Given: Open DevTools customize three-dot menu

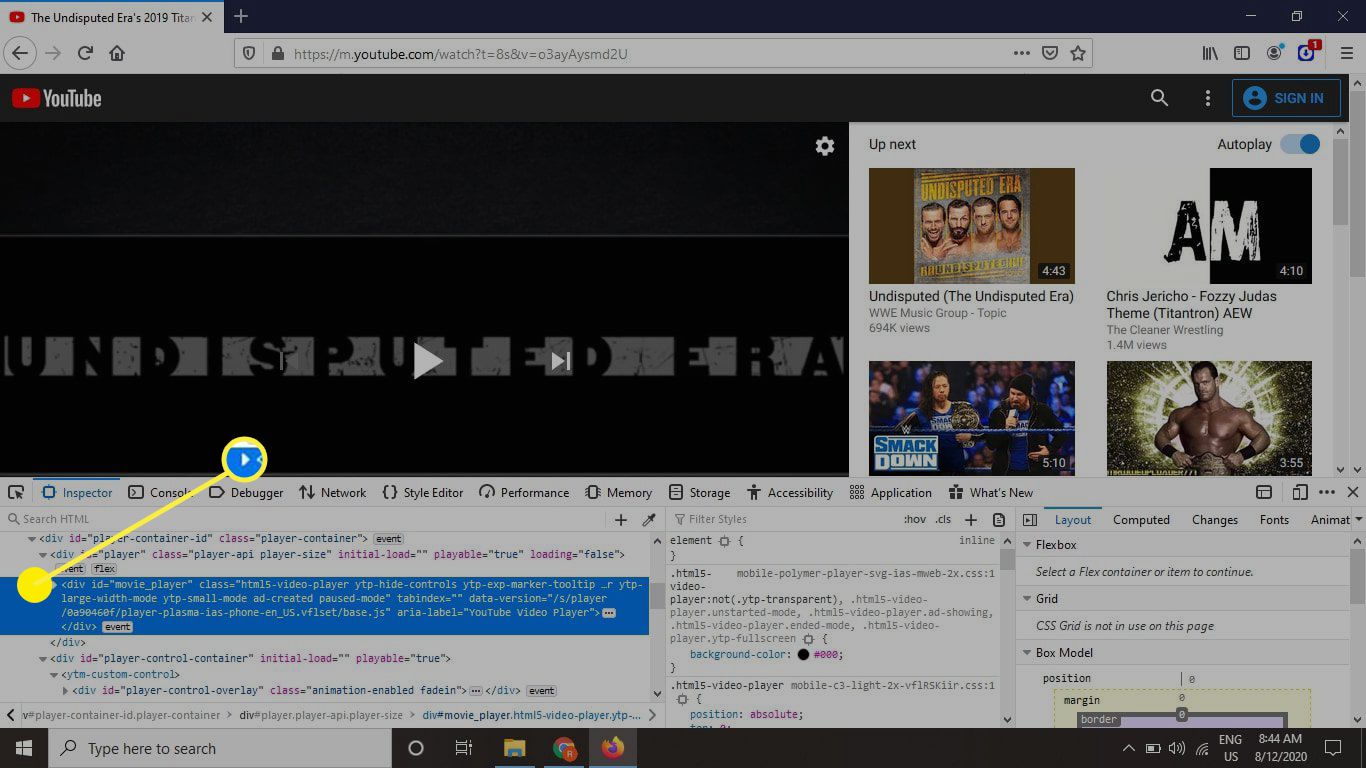Looking at the screenshot, I should tap(1327, 492).
